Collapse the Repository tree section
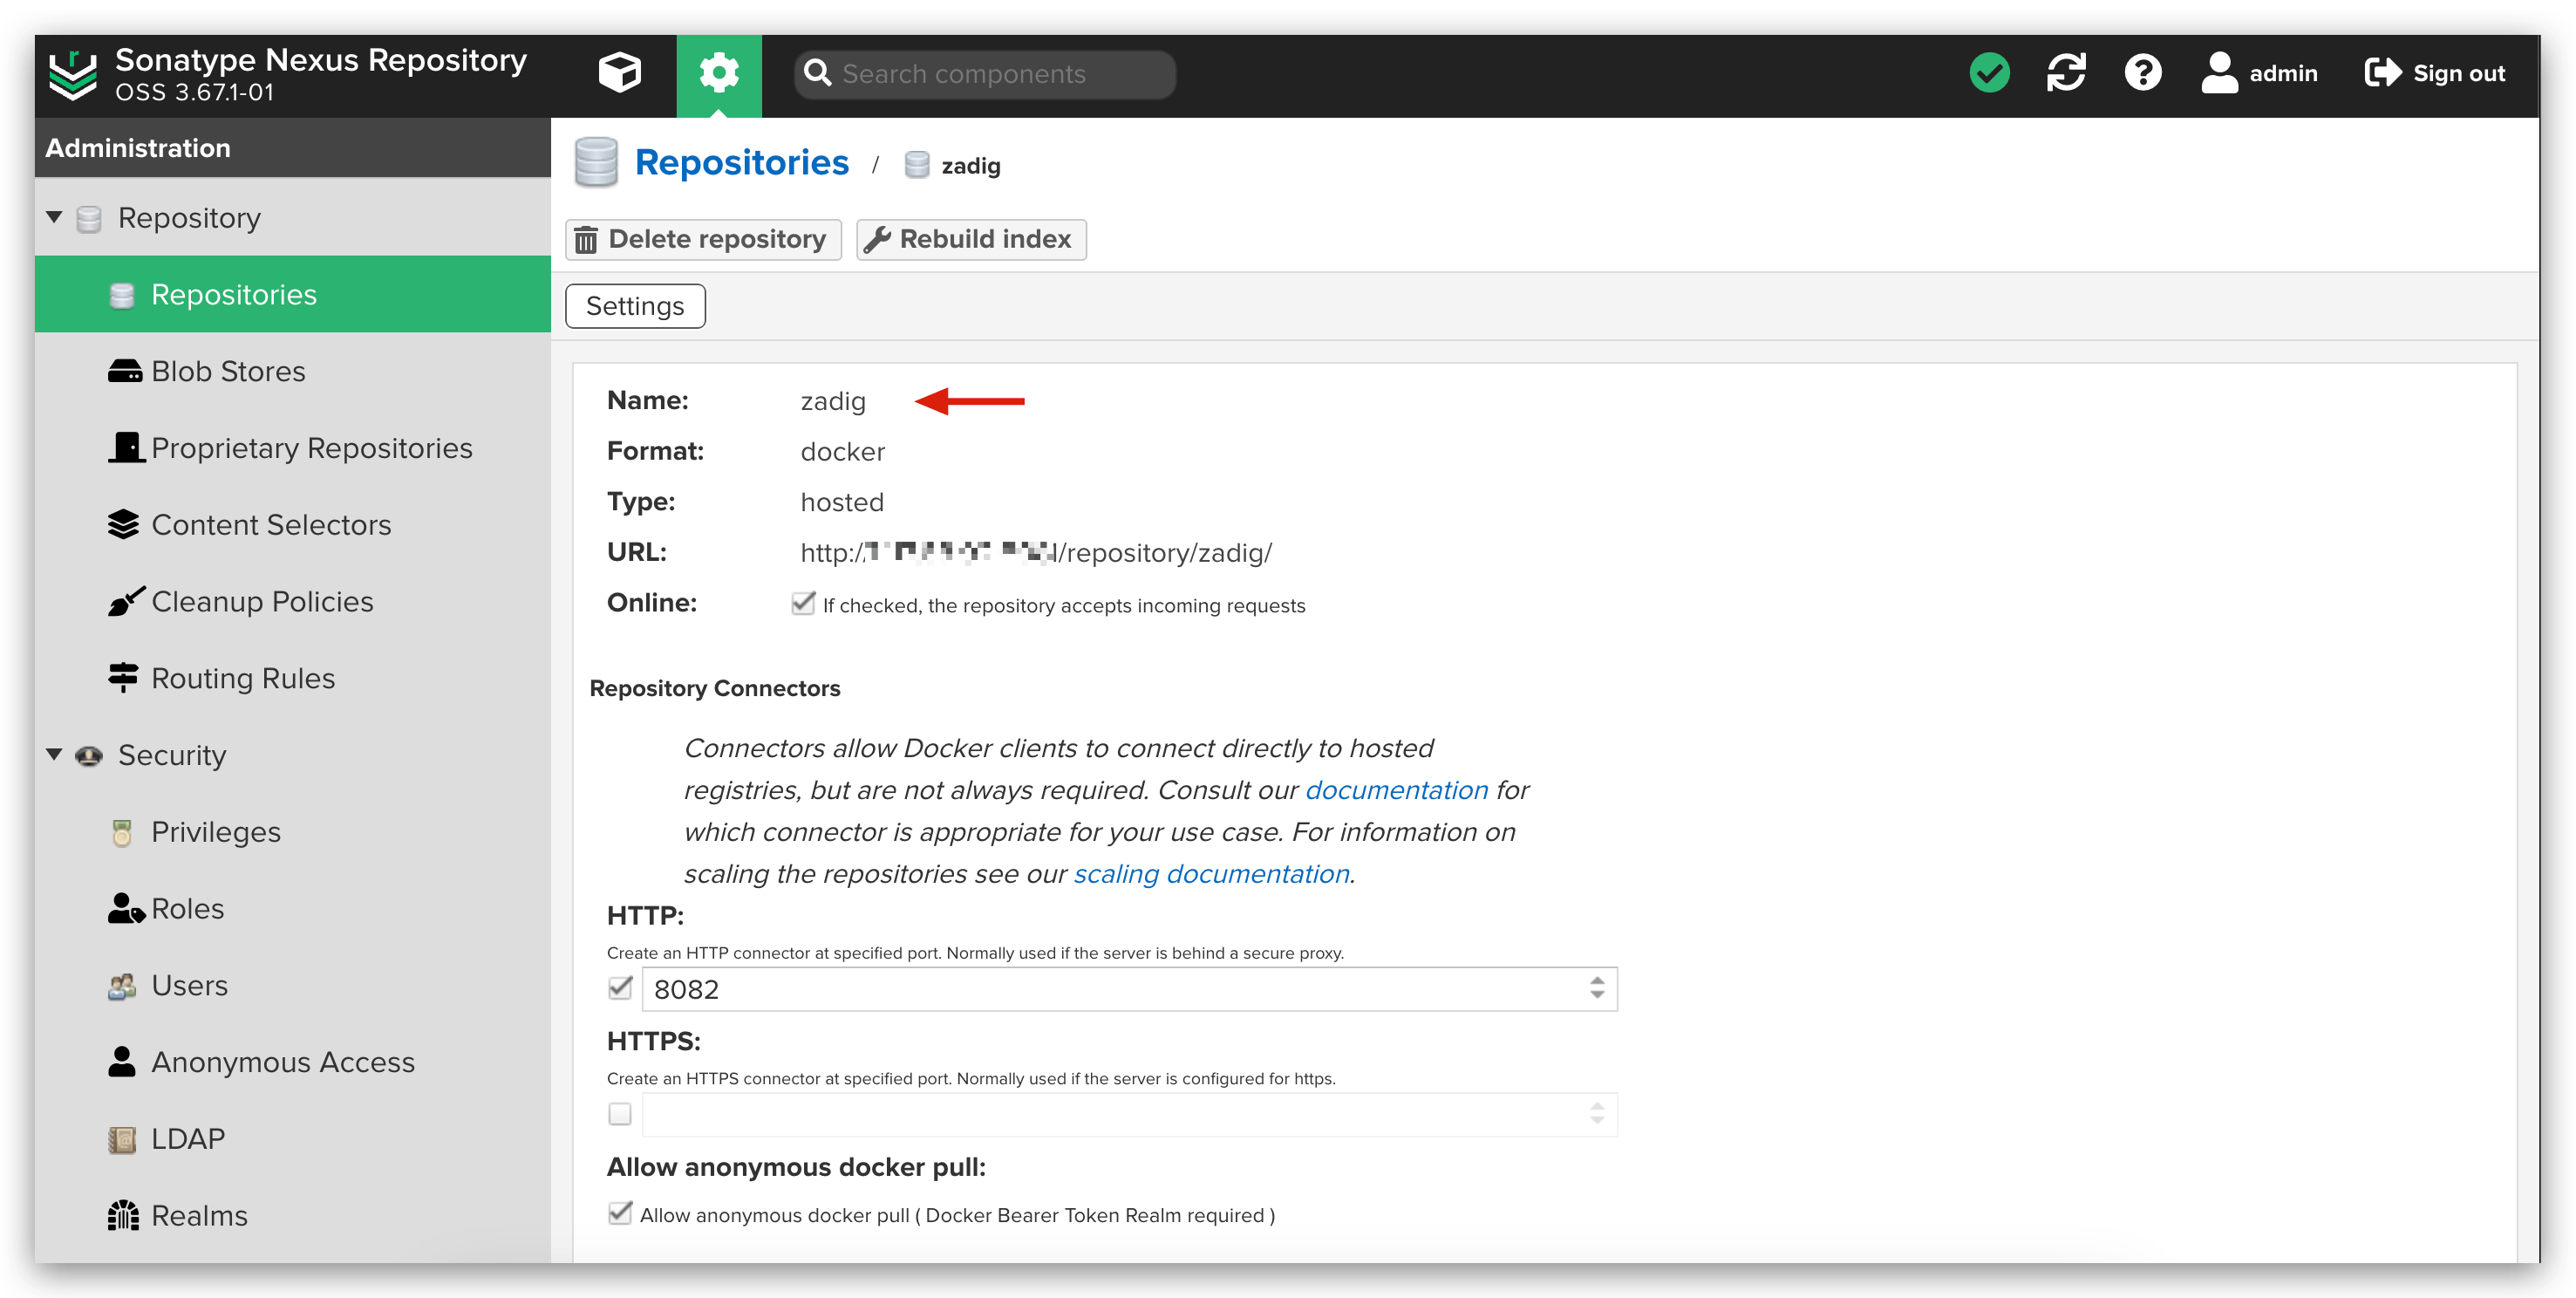Image resolution: width=2576 pixels, height=1298 pixels. pyautogui.click(x=55, y=217)
